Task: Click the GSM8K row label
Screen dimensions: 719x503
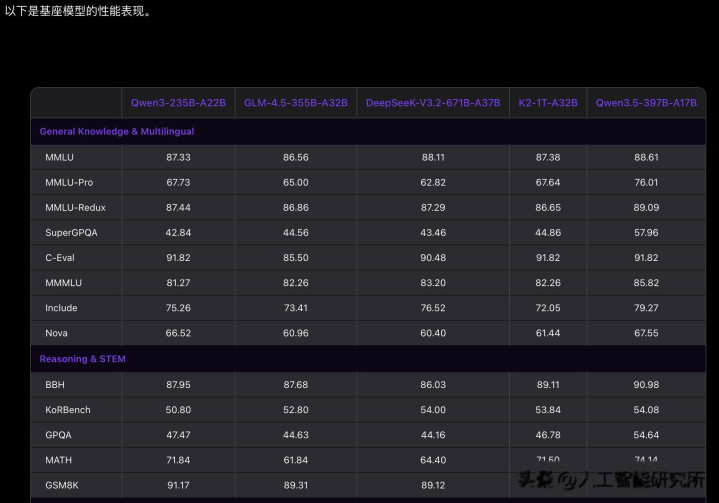Action: [61, 484]
